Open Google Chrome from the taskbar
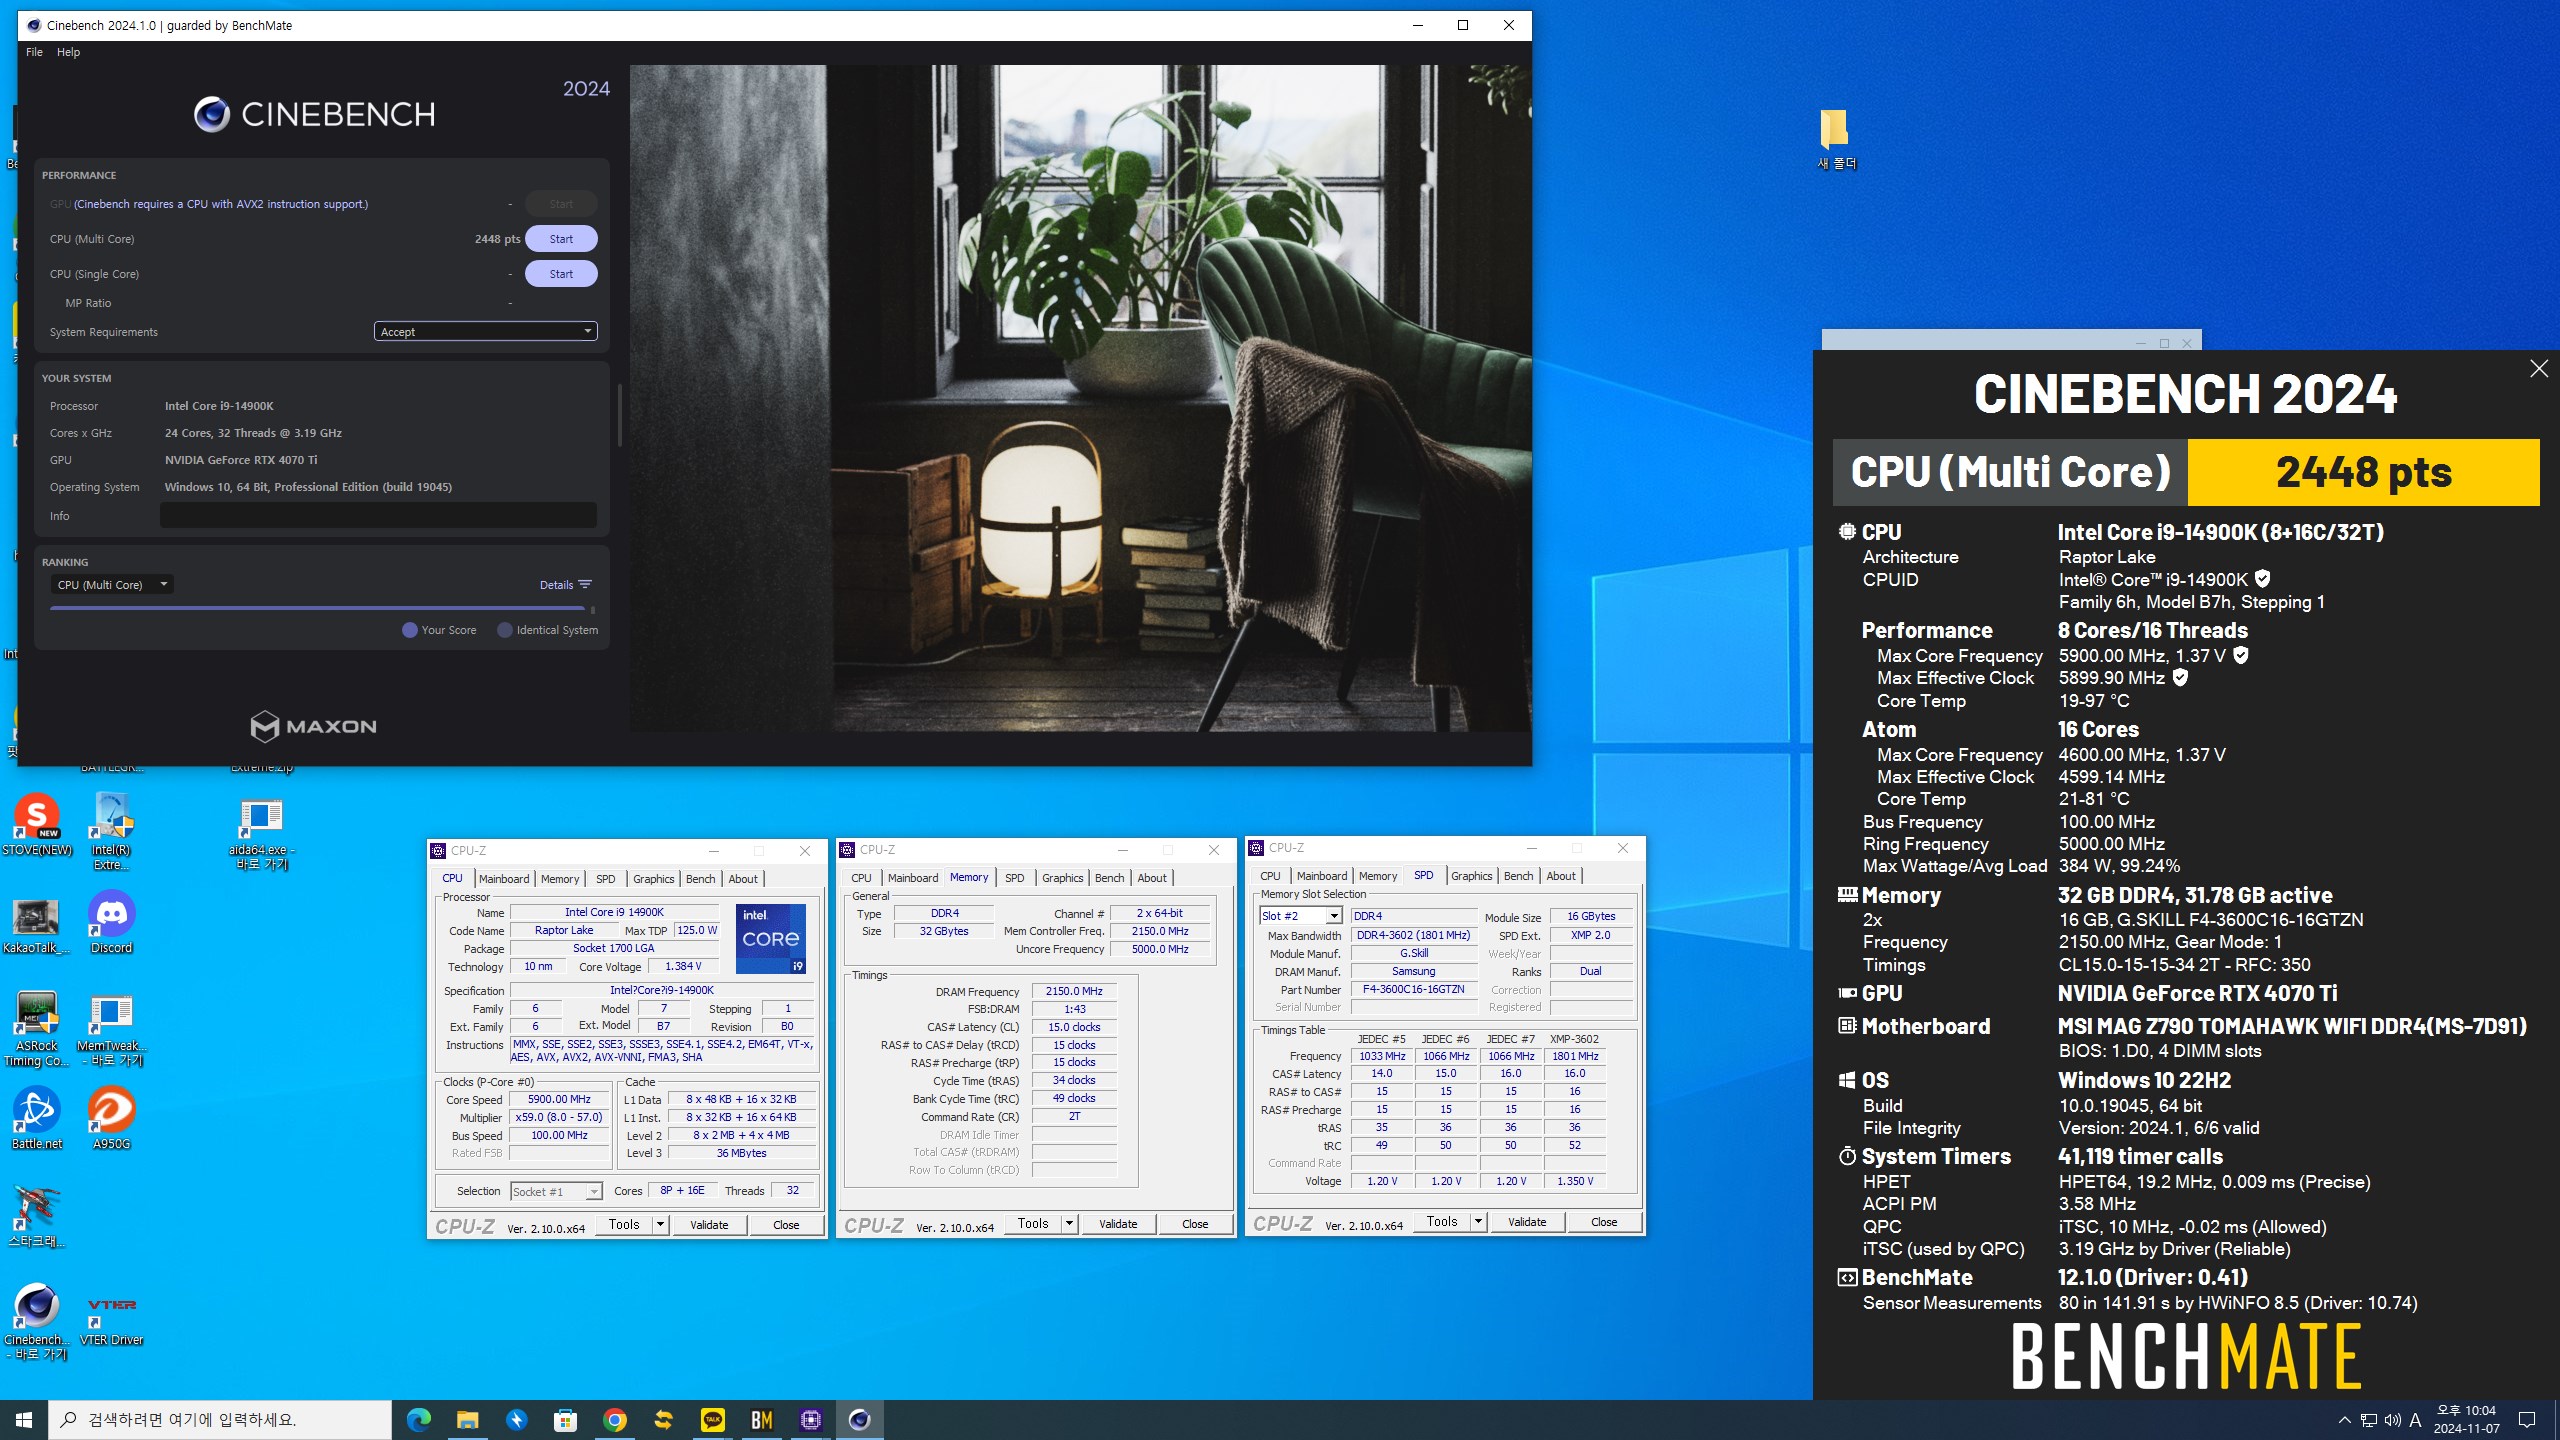2560x1440 pixels. point(615,1419)
